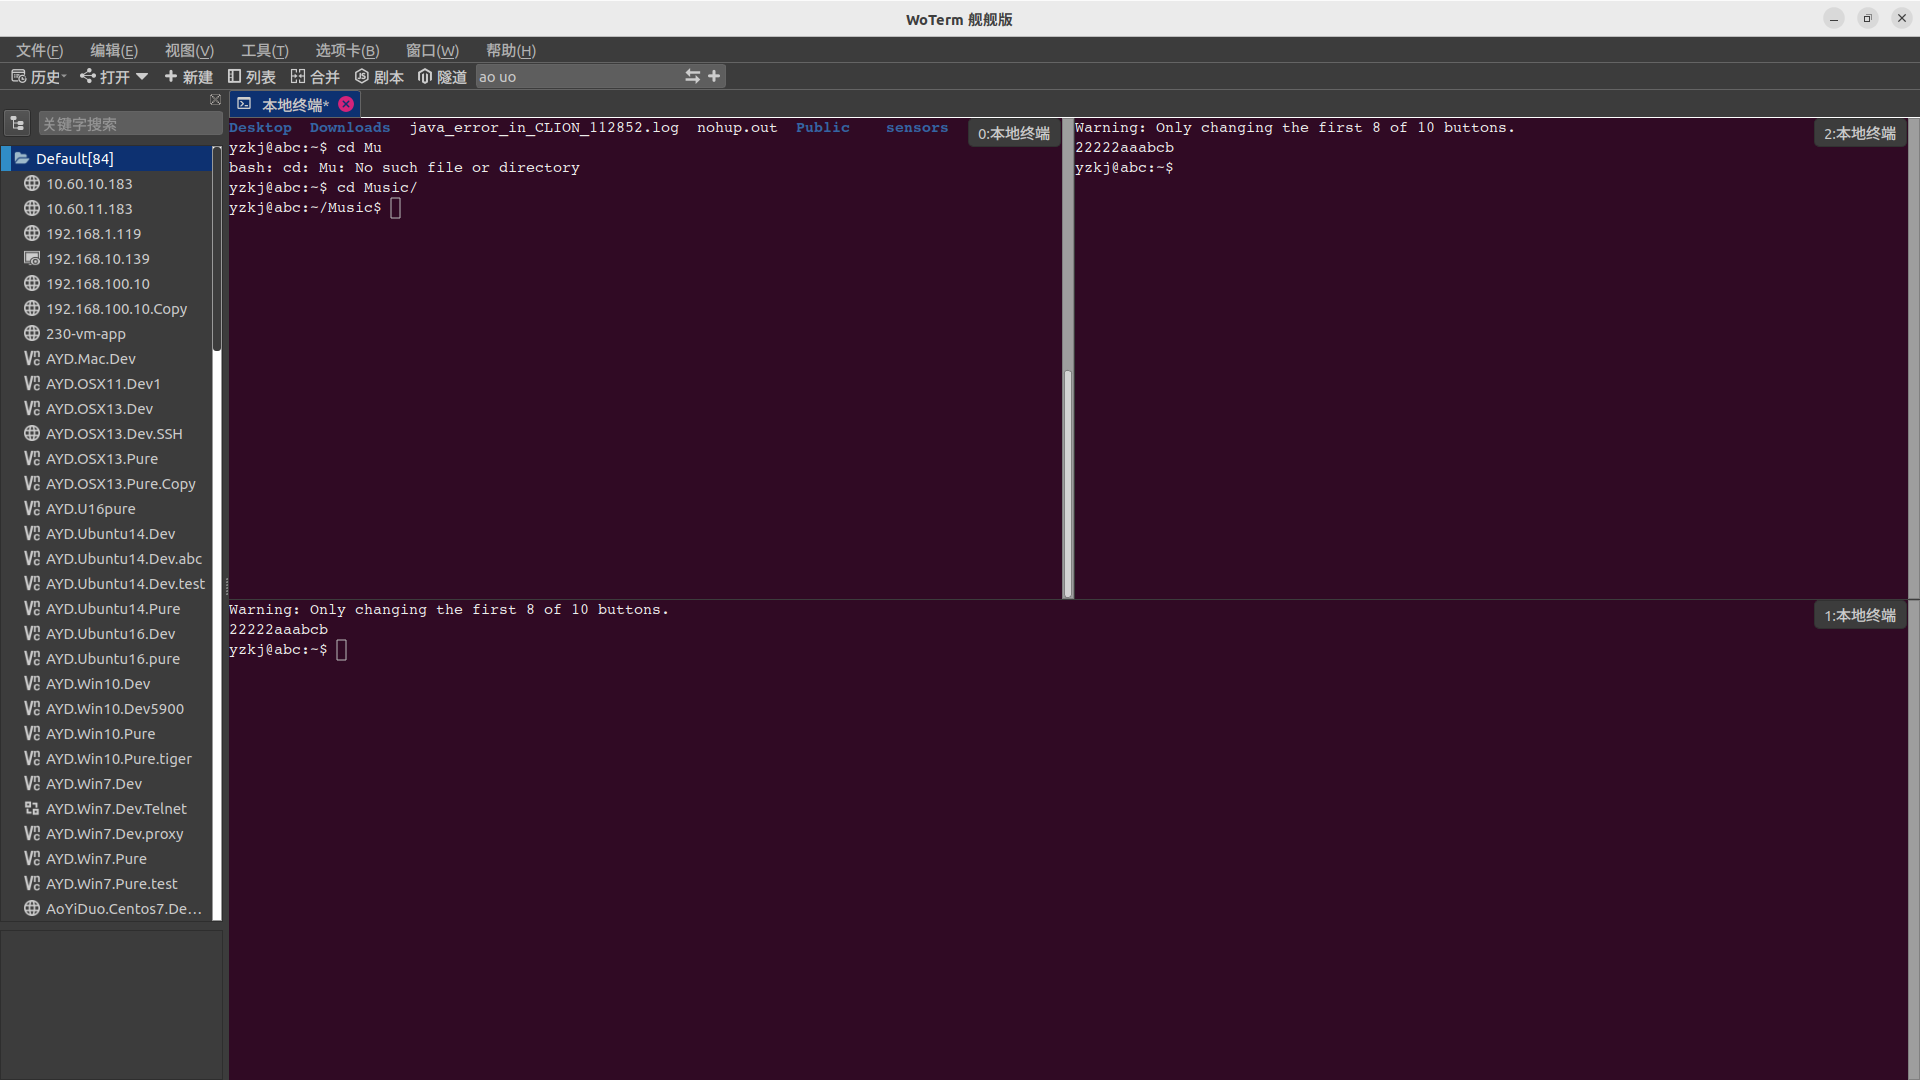Open the 剧本 script tool
The image size is (1920, 1080).
click(379, 77)
